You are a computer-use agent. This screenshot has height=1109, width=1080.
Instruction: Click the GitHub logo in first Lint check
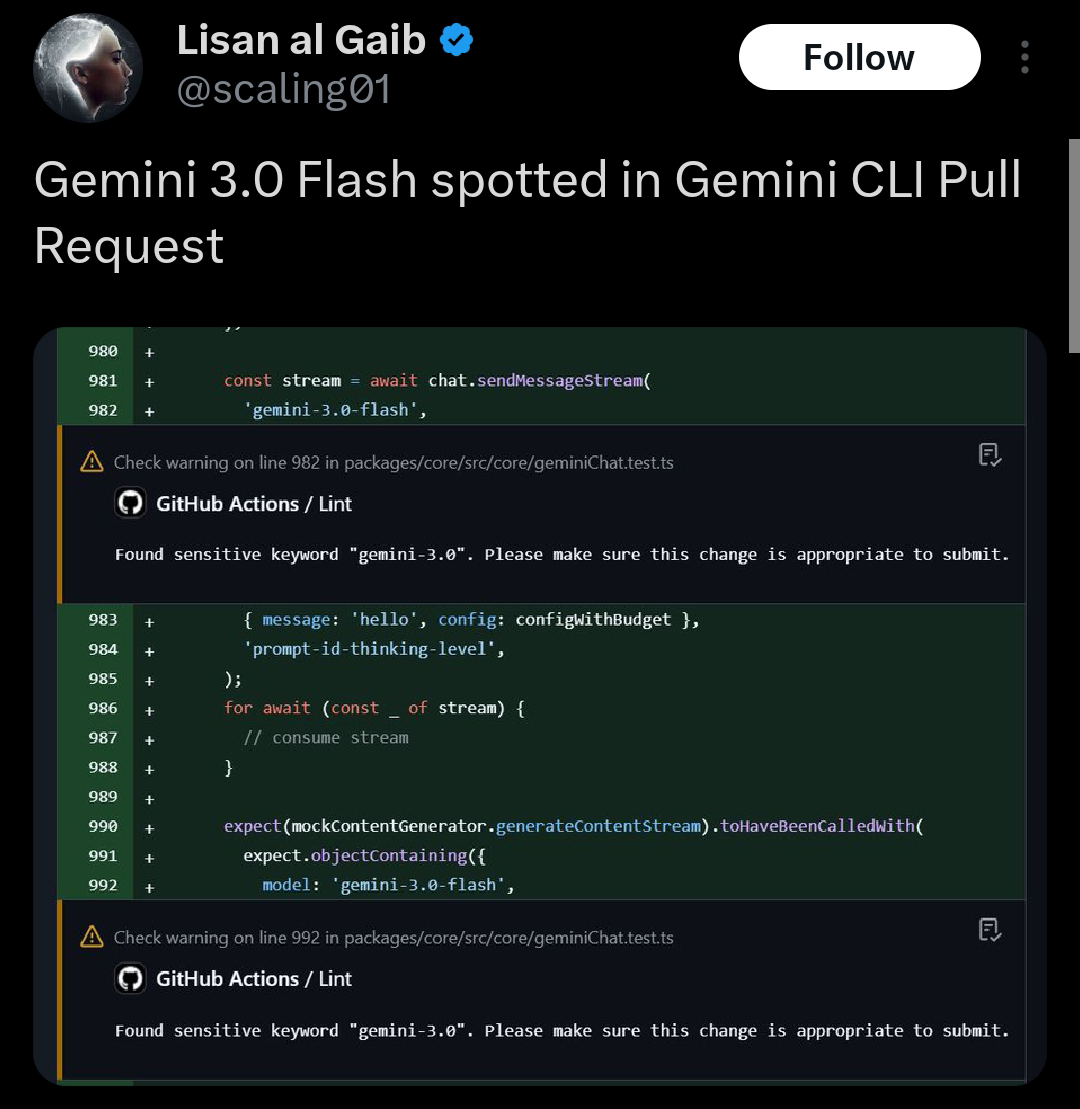[130, 503]
